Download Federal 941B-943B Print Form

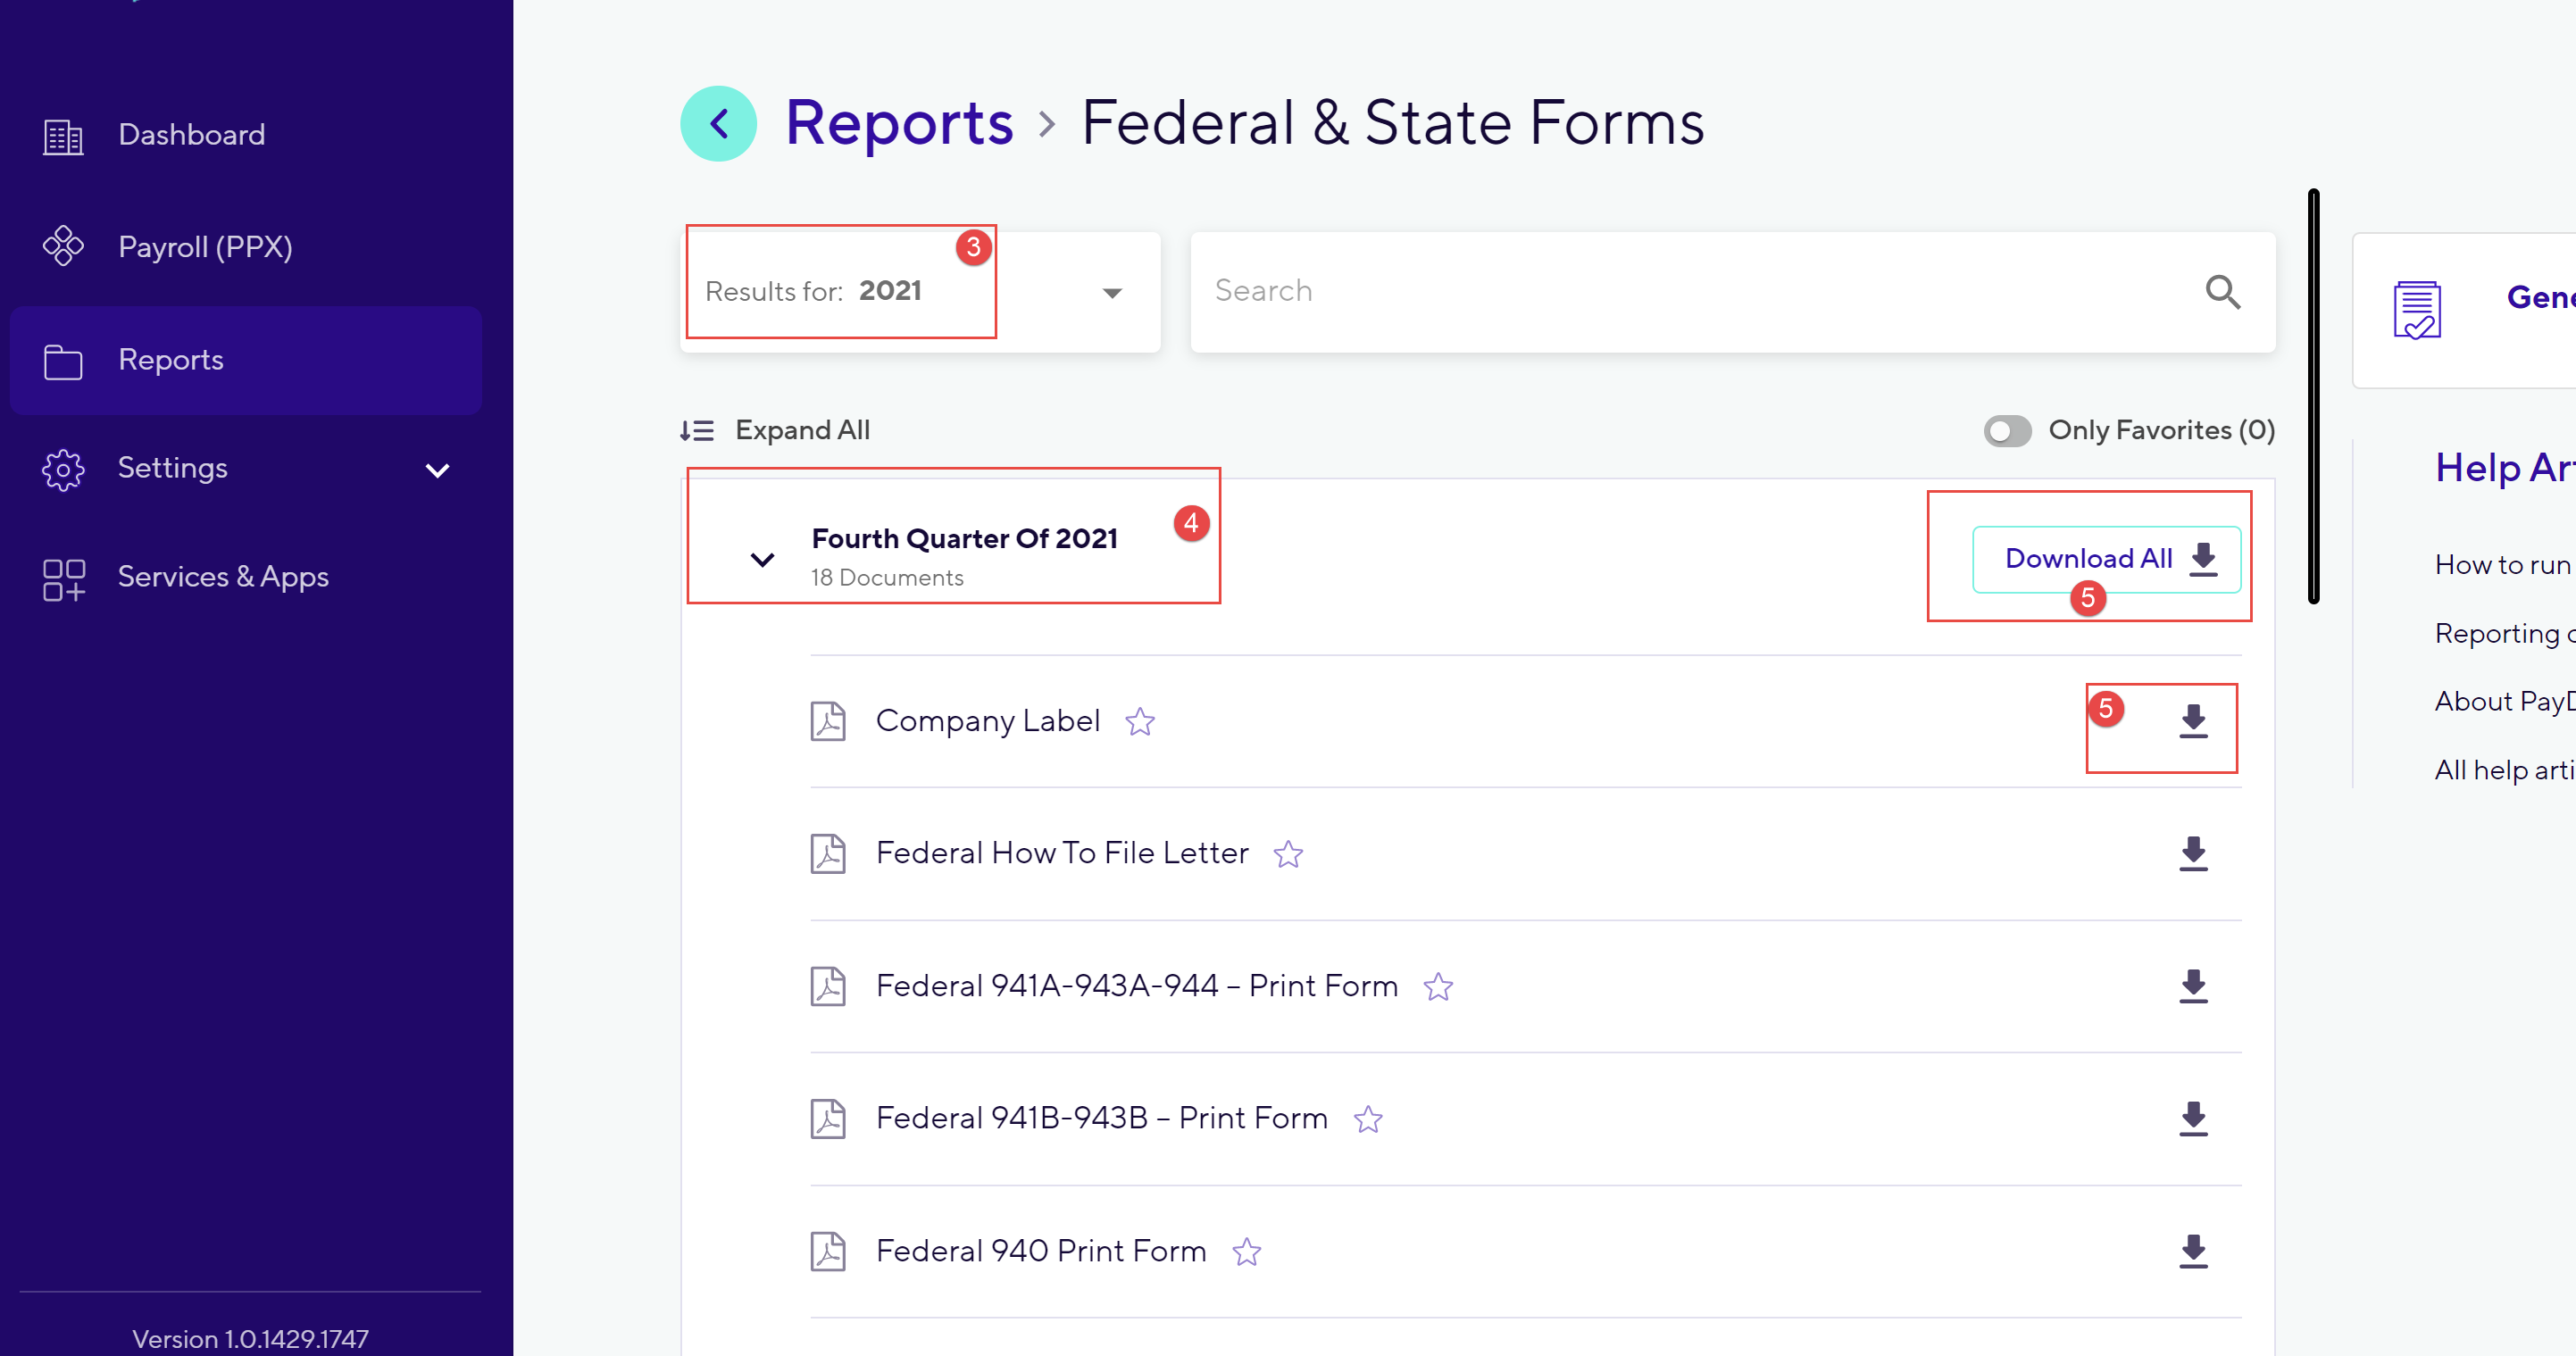(2193, 1118)
